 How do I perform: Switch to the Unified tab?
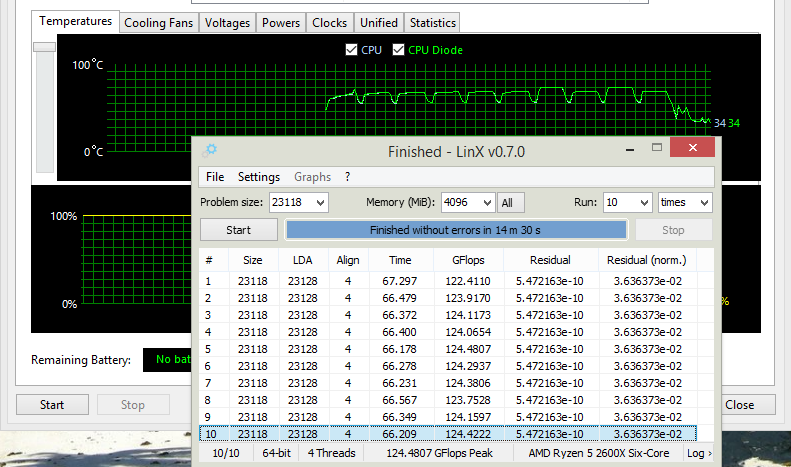[378, 23]
